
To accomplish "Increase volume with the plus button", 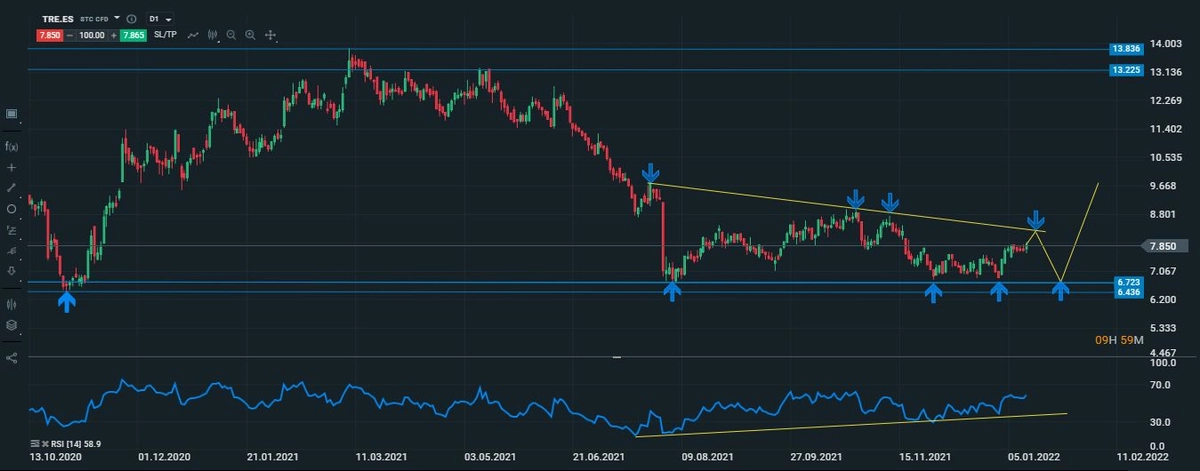I will click(112, 35).
